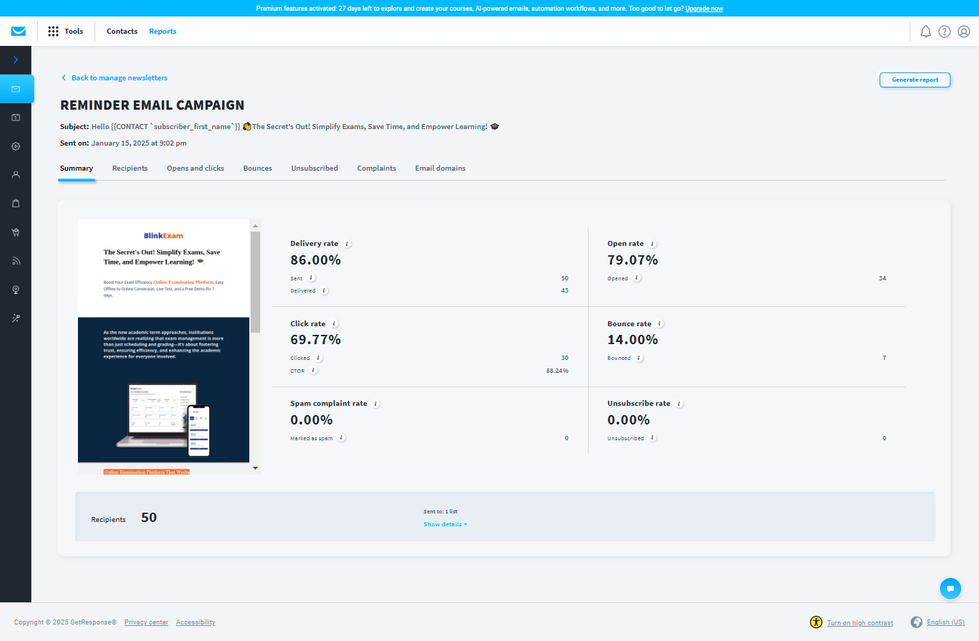Open the notifications bell
This screenshot has height=641, width=979.
pos(925,31)
